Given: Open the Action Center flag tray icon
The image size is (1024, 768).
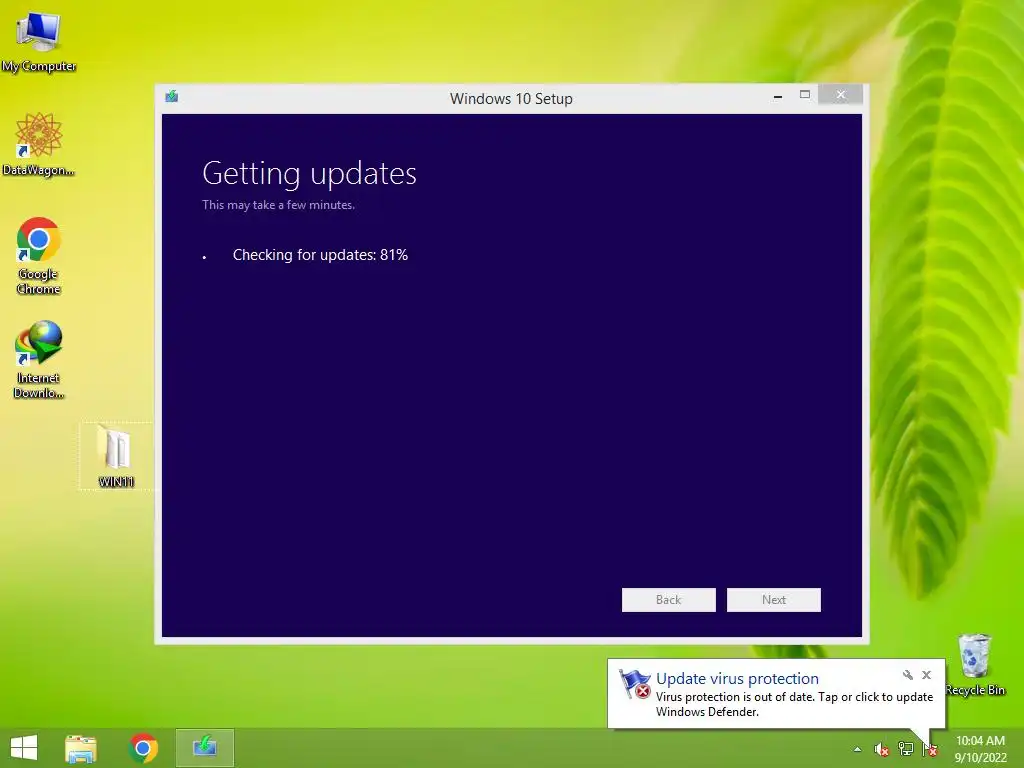Looking at the screenshot, I should 930,750.
